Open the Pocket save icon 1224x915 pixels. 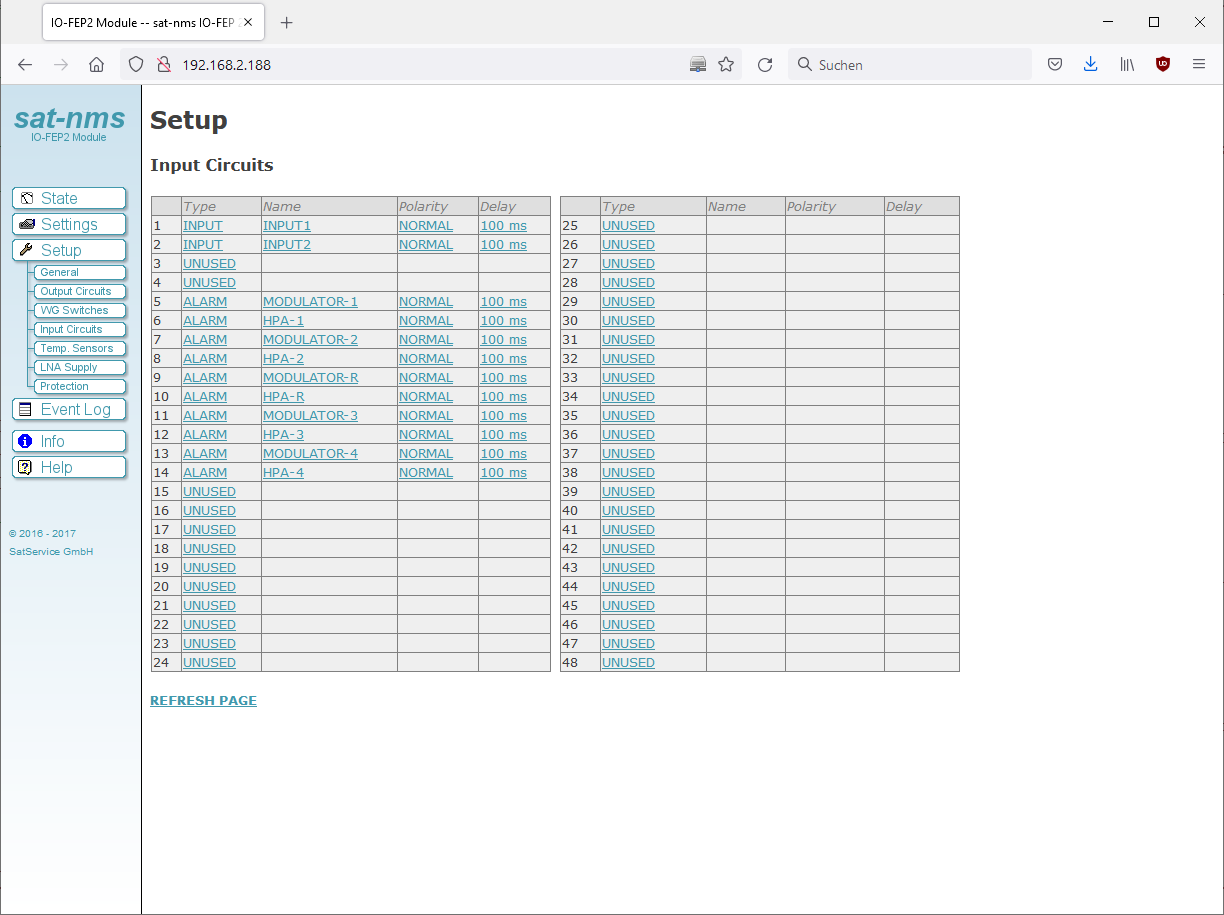tap(1054, 65)
